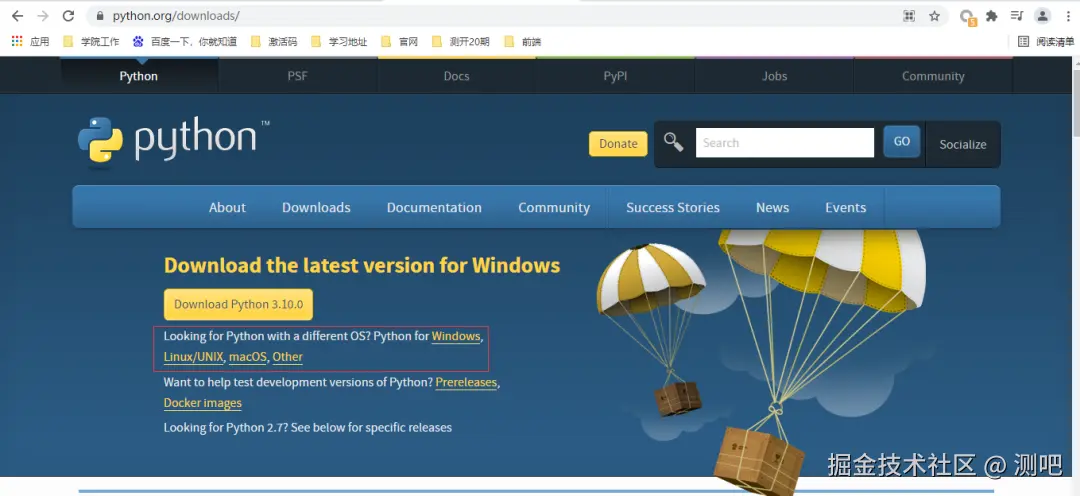
Task: Select the Community top tab
Action: pyautogui.click(x=933, y=76)
